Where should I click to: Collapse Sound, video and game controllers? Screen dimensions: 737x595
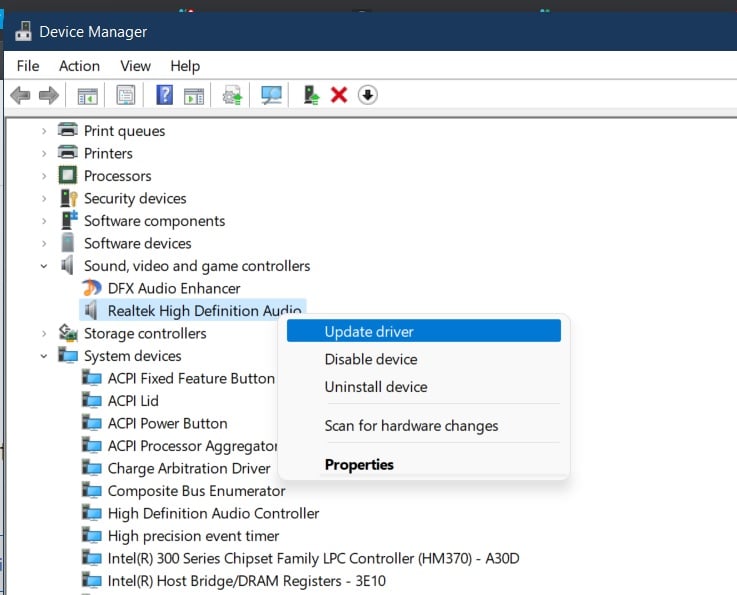pos(44,266)
